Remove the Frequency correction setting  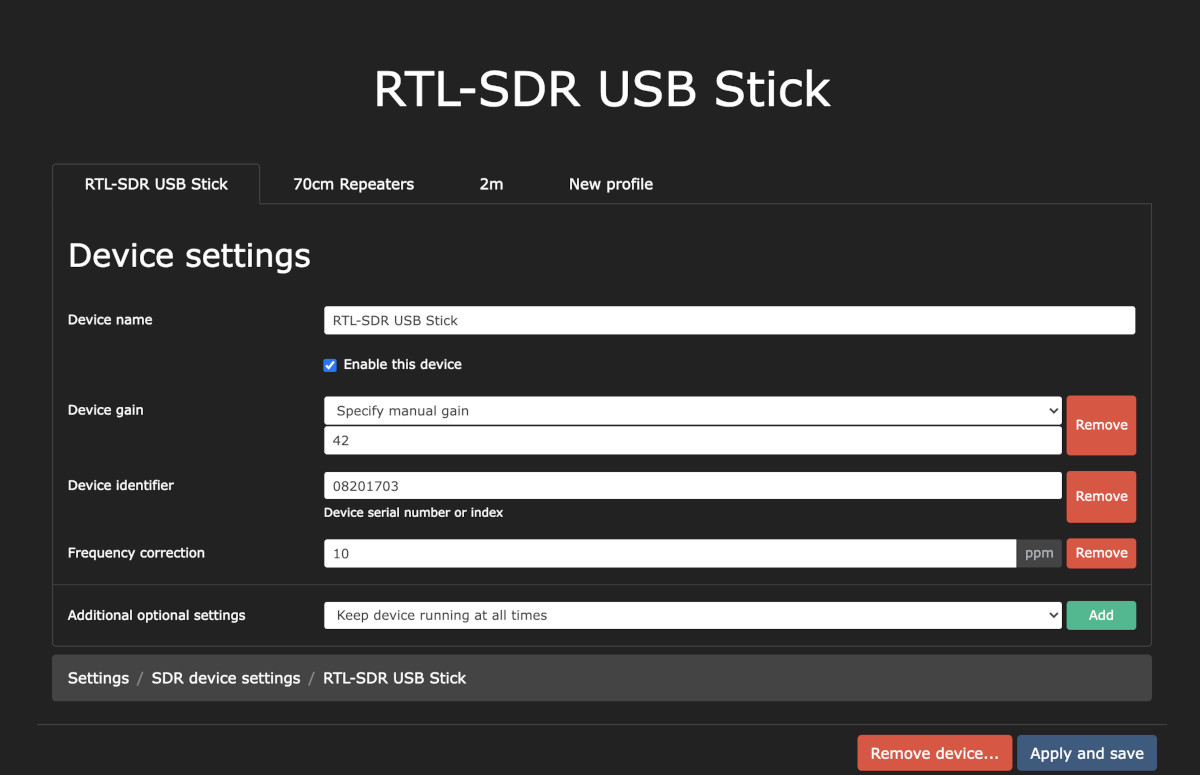tap(1101, 553)
